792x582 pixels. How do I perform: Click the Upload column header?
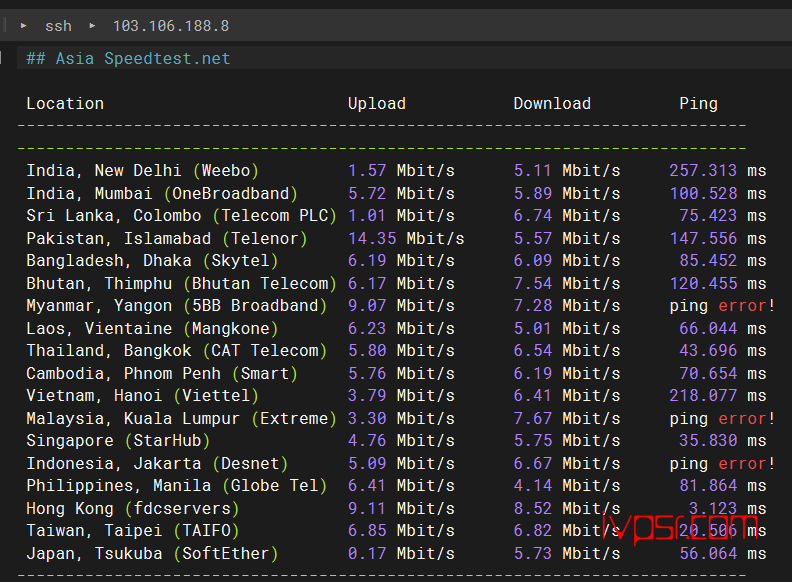click(377, 104)
